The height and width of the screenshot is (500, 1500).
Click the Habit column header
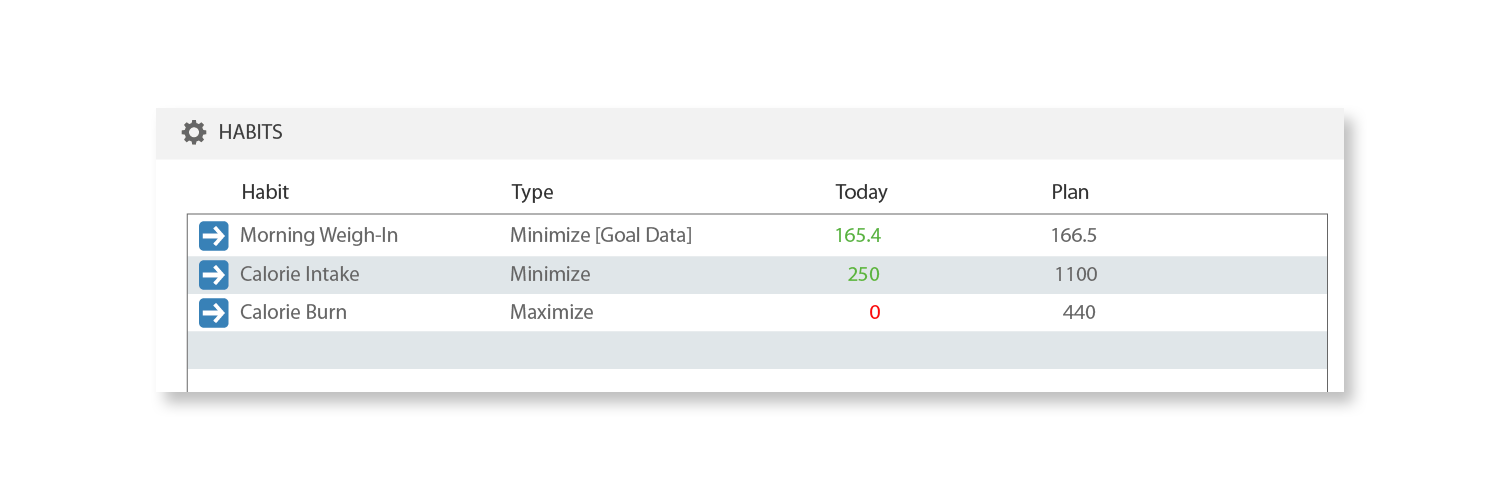pyautogui.click(x=265, y=192)
